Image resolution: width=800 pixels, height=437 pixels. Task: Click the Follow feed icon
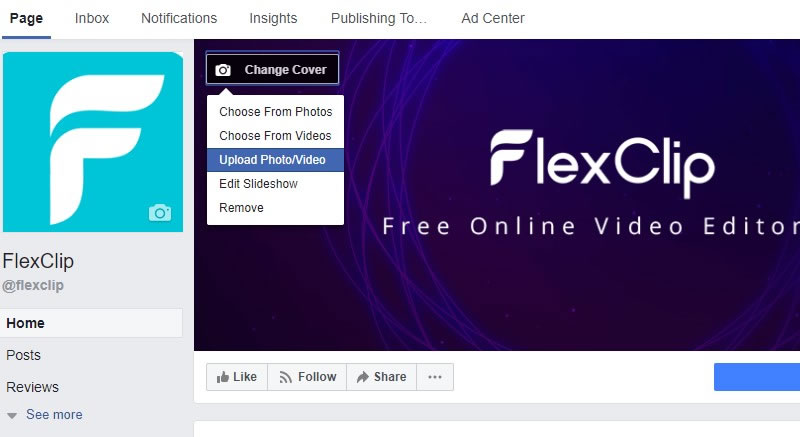click(x=285, y=377)
